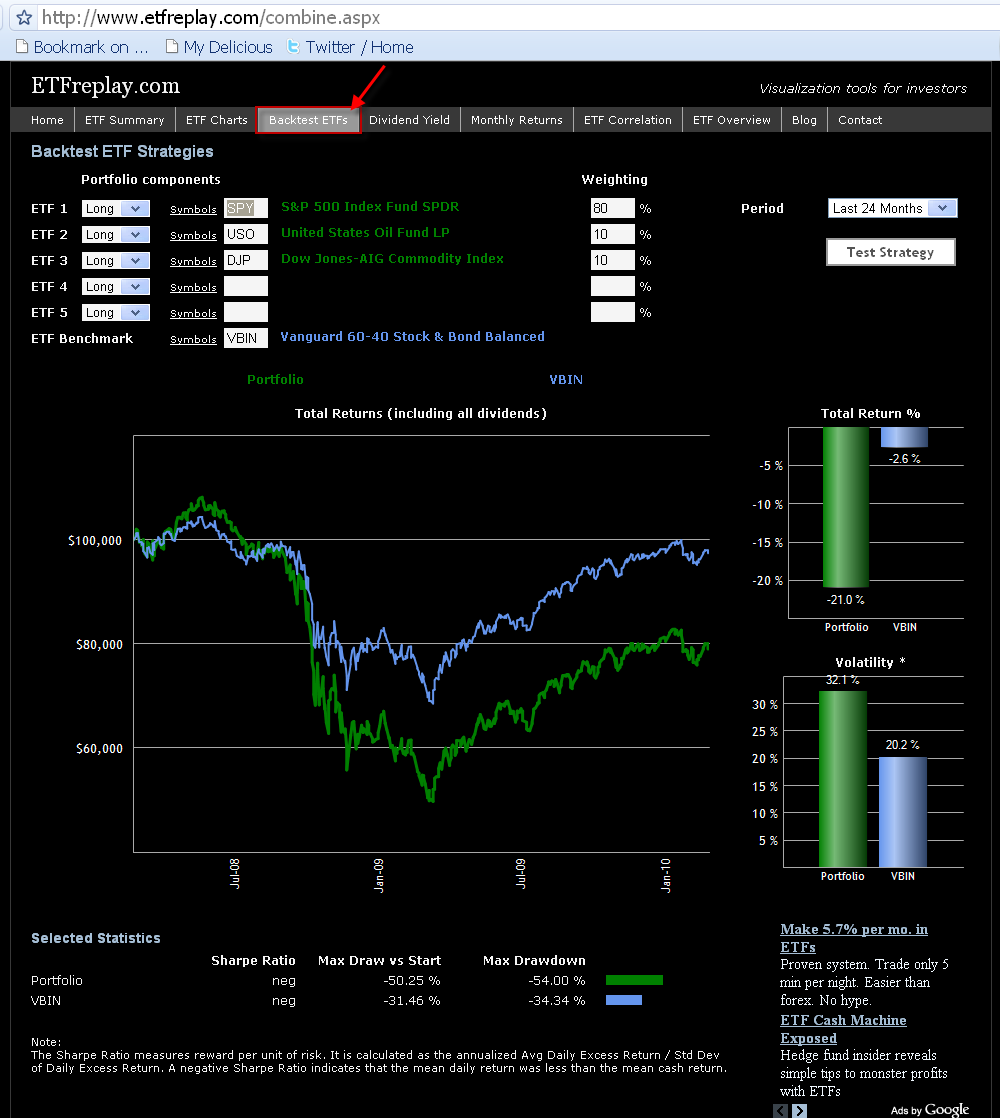Open 'ETF Cash Machine Exposed' ad link

click(x=843, y=1029)
